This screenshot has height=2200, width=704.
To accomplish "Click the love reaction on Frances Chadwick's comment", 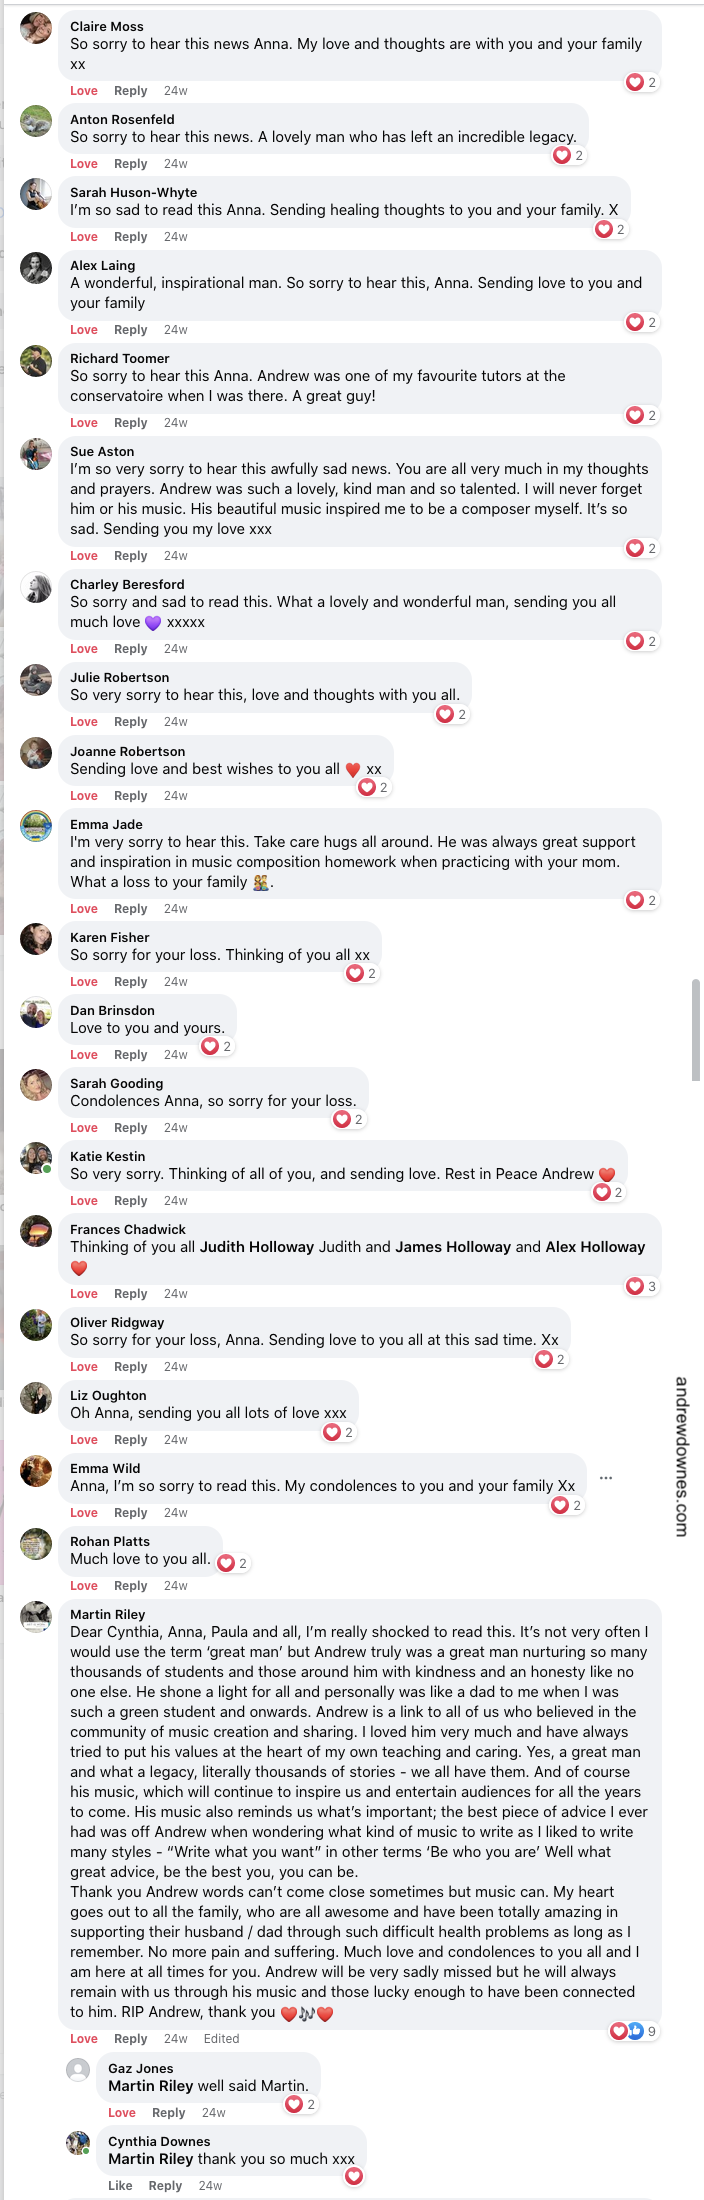I will (640, 1286).
